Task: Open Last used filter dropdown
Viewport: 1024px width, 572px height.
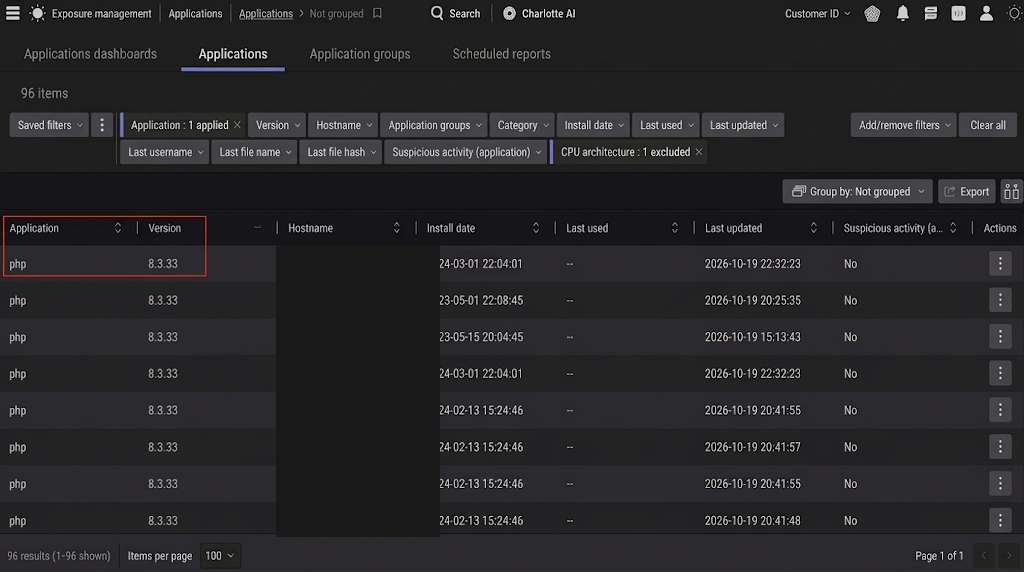Action: tap(666, 125)
